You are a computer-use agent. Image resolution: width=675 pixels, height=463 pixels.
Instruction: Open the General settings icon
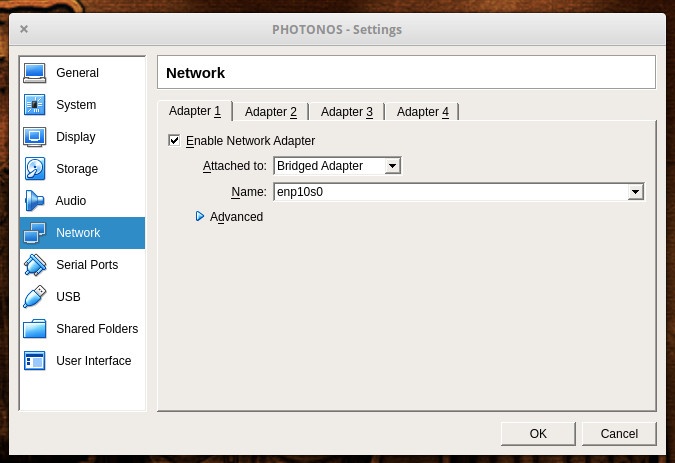tap(35, 73)
